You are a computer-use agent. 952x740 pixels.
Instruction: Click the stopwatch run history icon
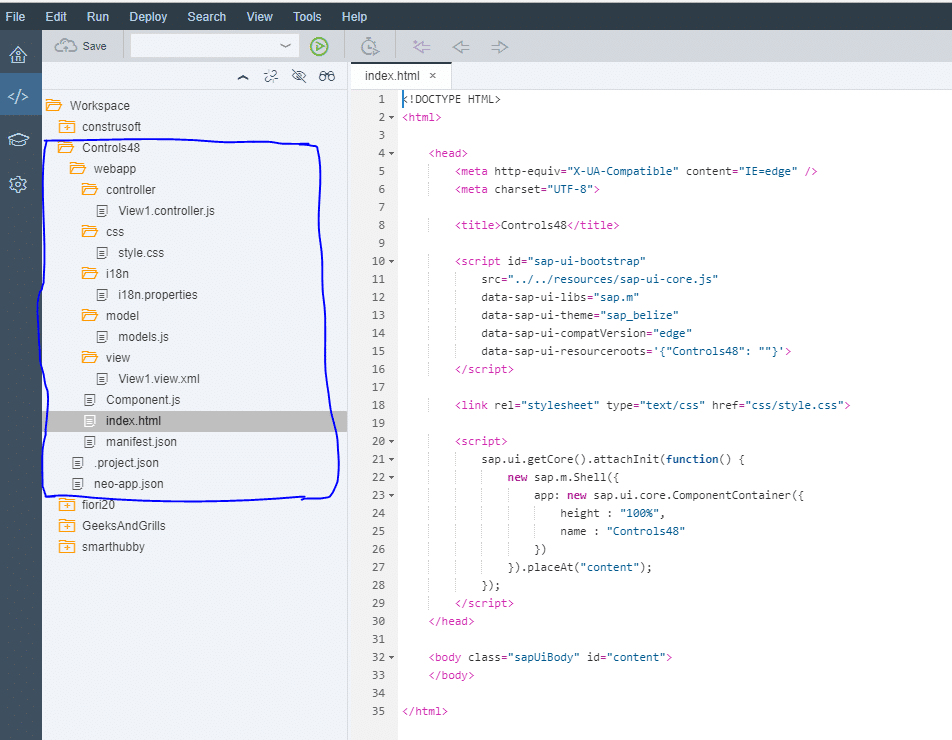coord(369,46)
